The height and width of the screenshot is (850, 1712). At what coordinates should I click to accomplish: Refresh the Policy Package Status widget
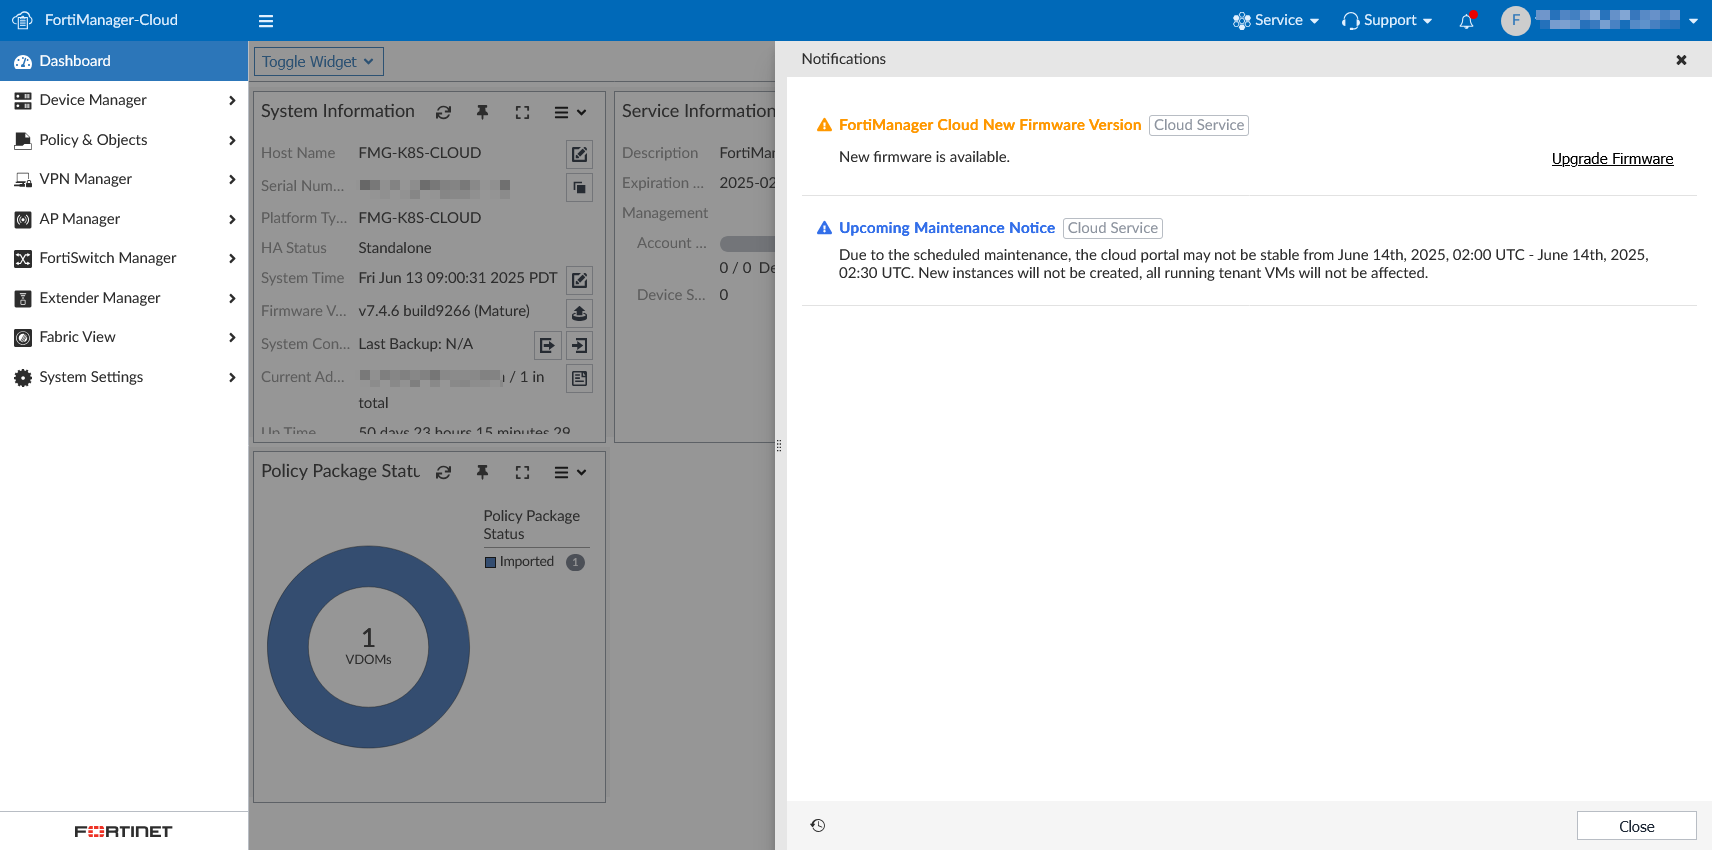point(443,473)
